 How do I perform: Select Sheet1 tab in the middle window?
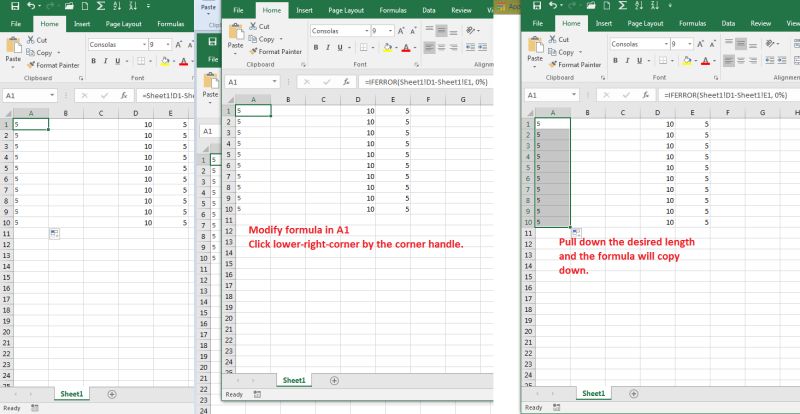[293, 380]
